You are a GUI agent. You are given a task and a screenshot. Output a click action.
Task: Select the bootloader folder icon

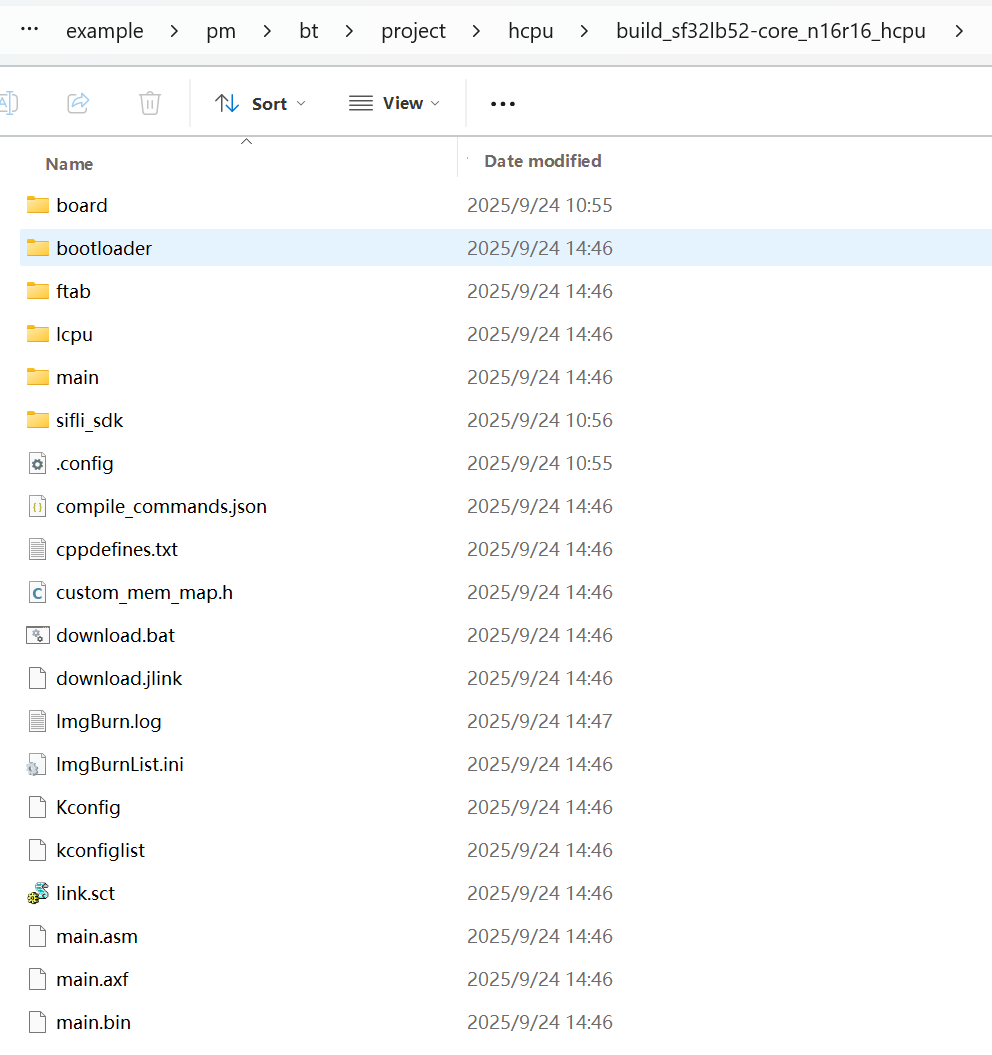[38, 248]
